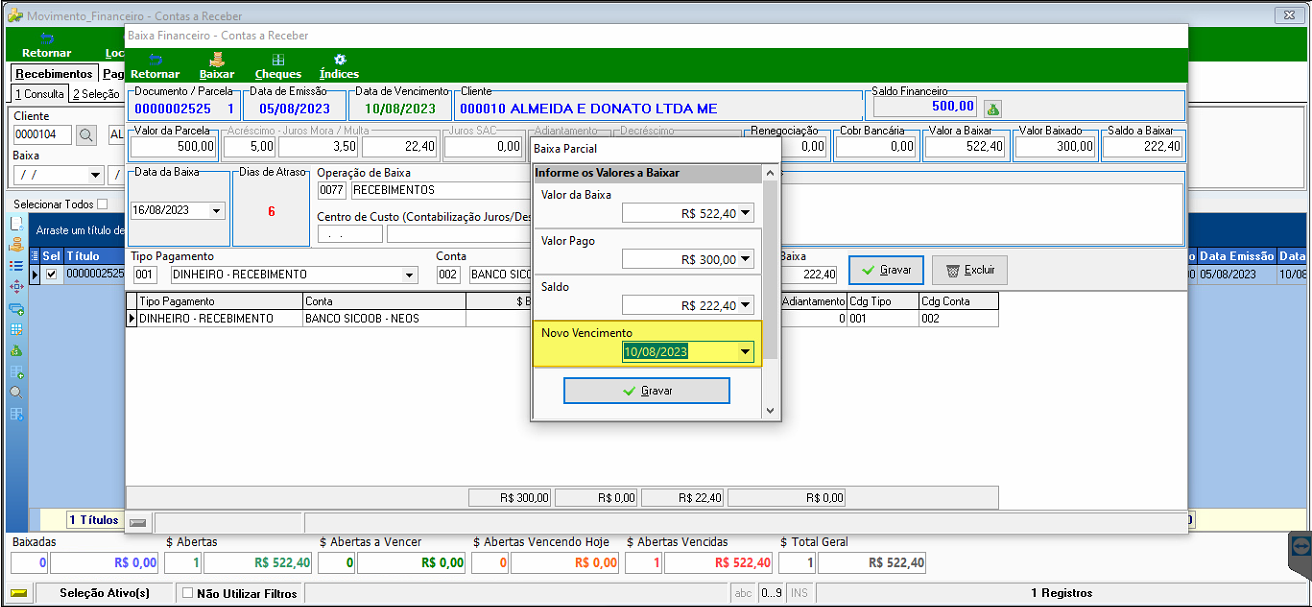Click the Cdg Conta column header
The image size is (1312, 607).
(958, 301)
